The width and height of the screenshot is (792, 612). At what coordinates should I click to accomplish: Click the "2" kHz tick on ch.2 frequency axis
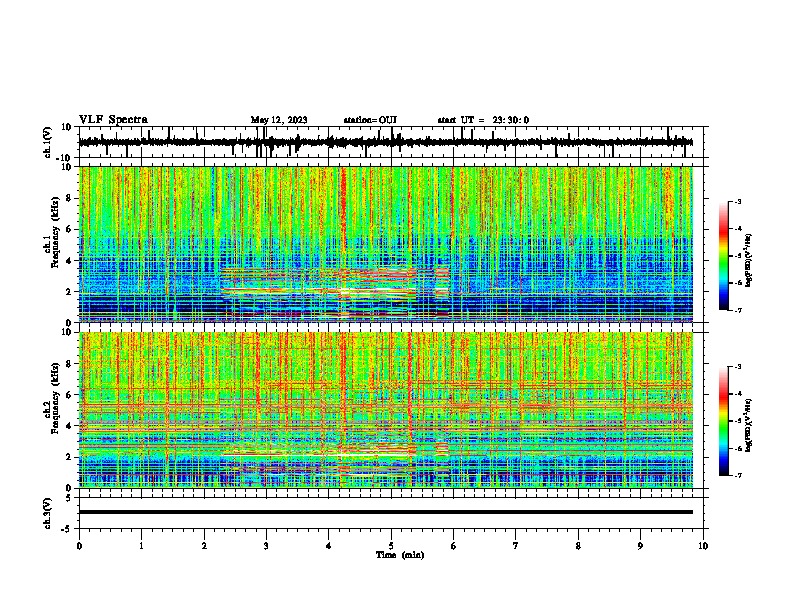tap(69, 457)
